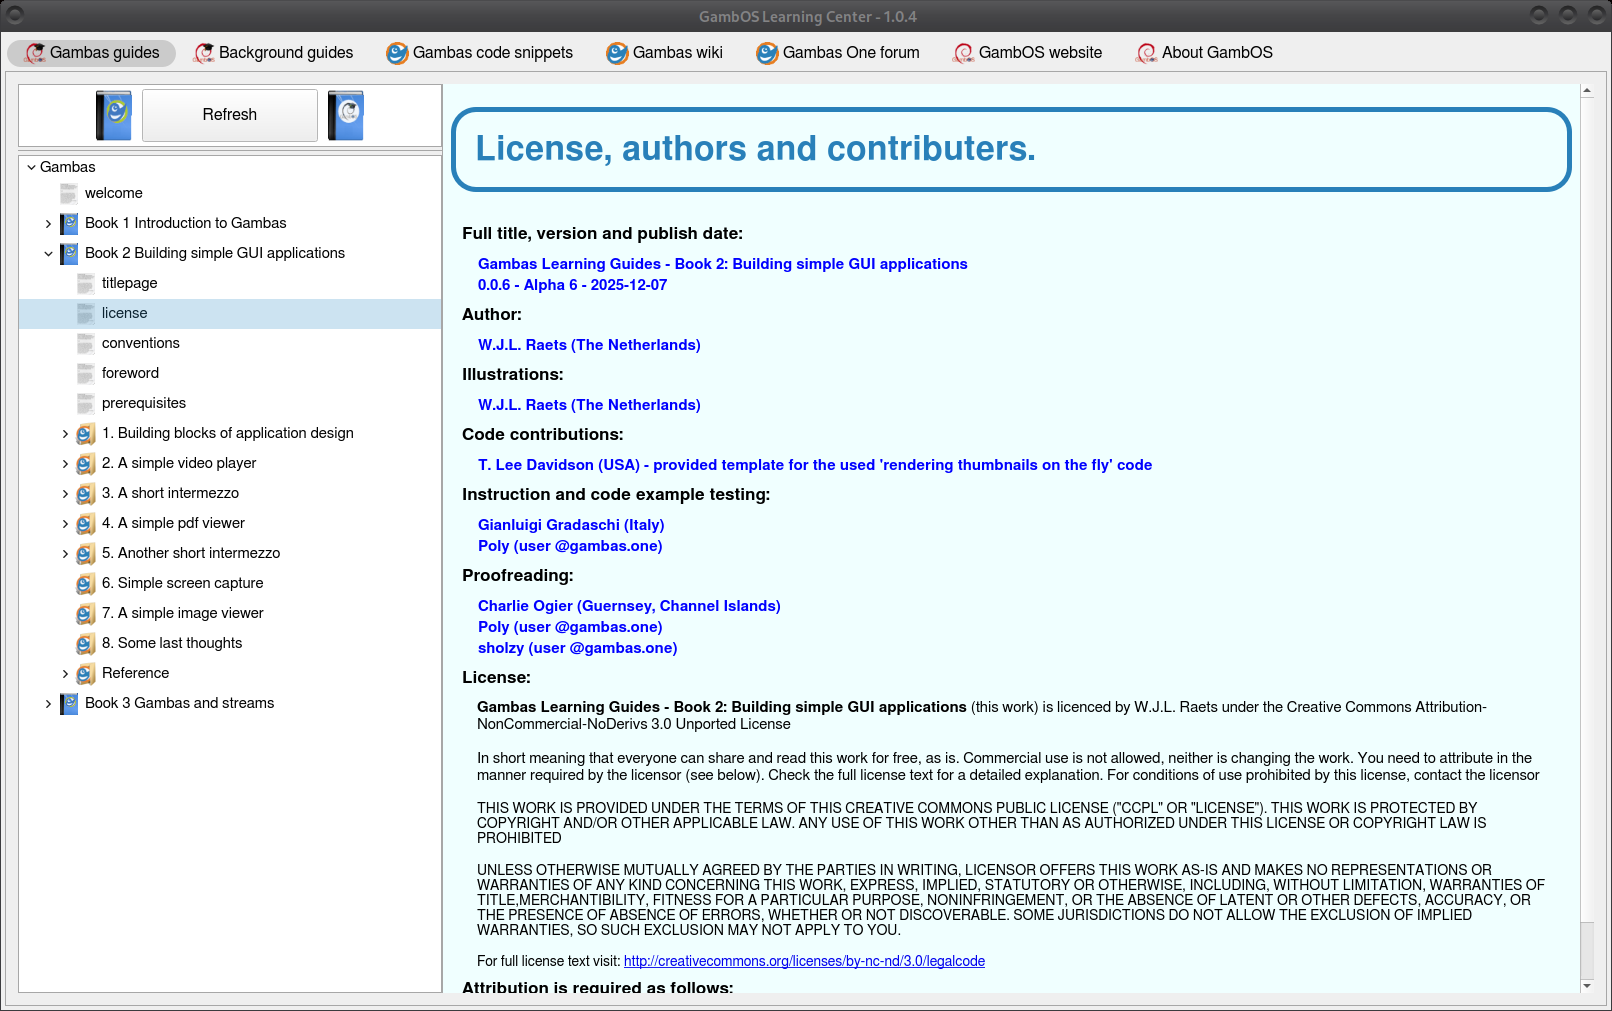This screenshot has height=1011, width=1612.
Task: Expand Book 3 Gambas and streams
Action: 48,703
